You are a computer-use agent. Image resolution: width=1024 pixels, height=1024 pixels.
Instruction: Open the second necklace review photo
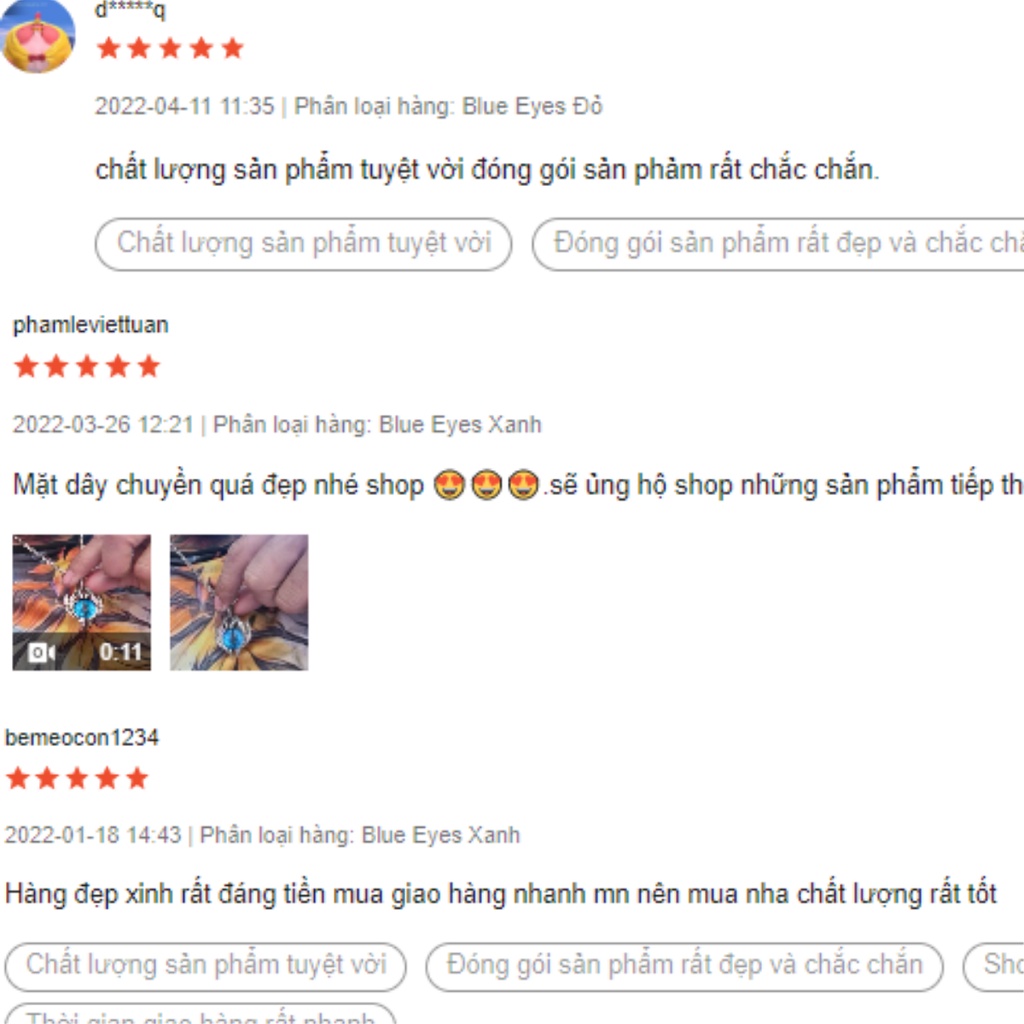[x=239, y=602]
